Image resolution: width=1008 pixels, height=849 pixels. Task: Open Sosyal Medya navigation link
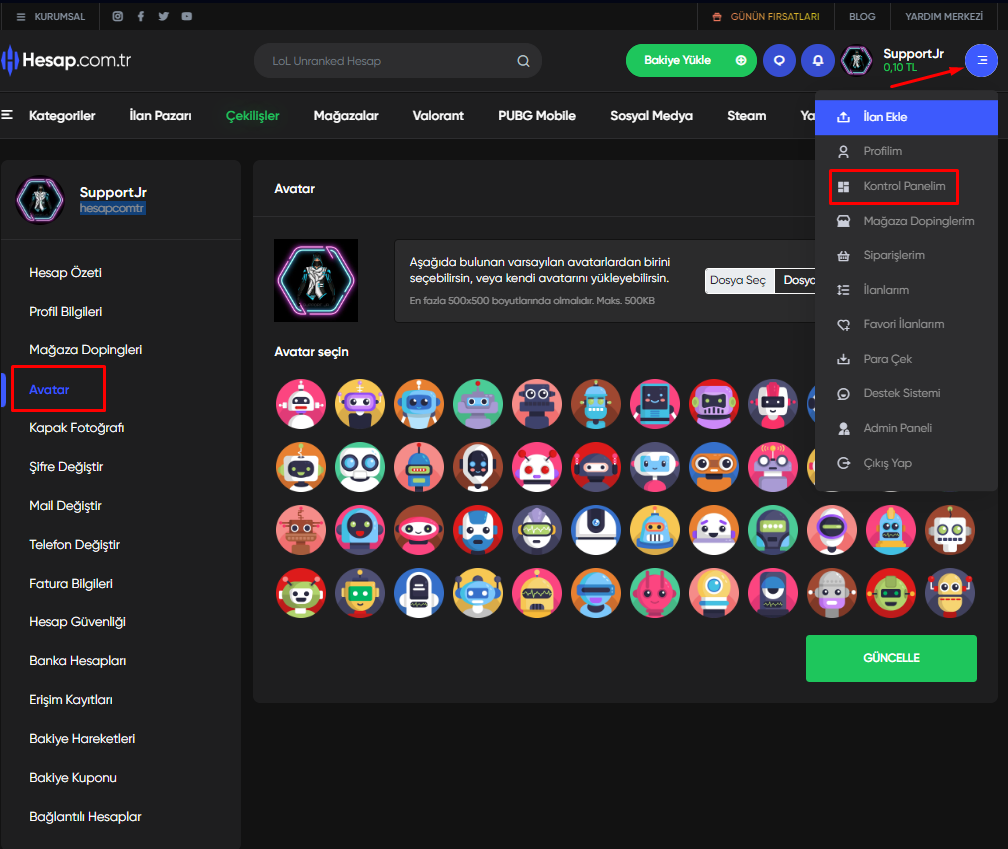pyautogui.click(x=651, y=116)
